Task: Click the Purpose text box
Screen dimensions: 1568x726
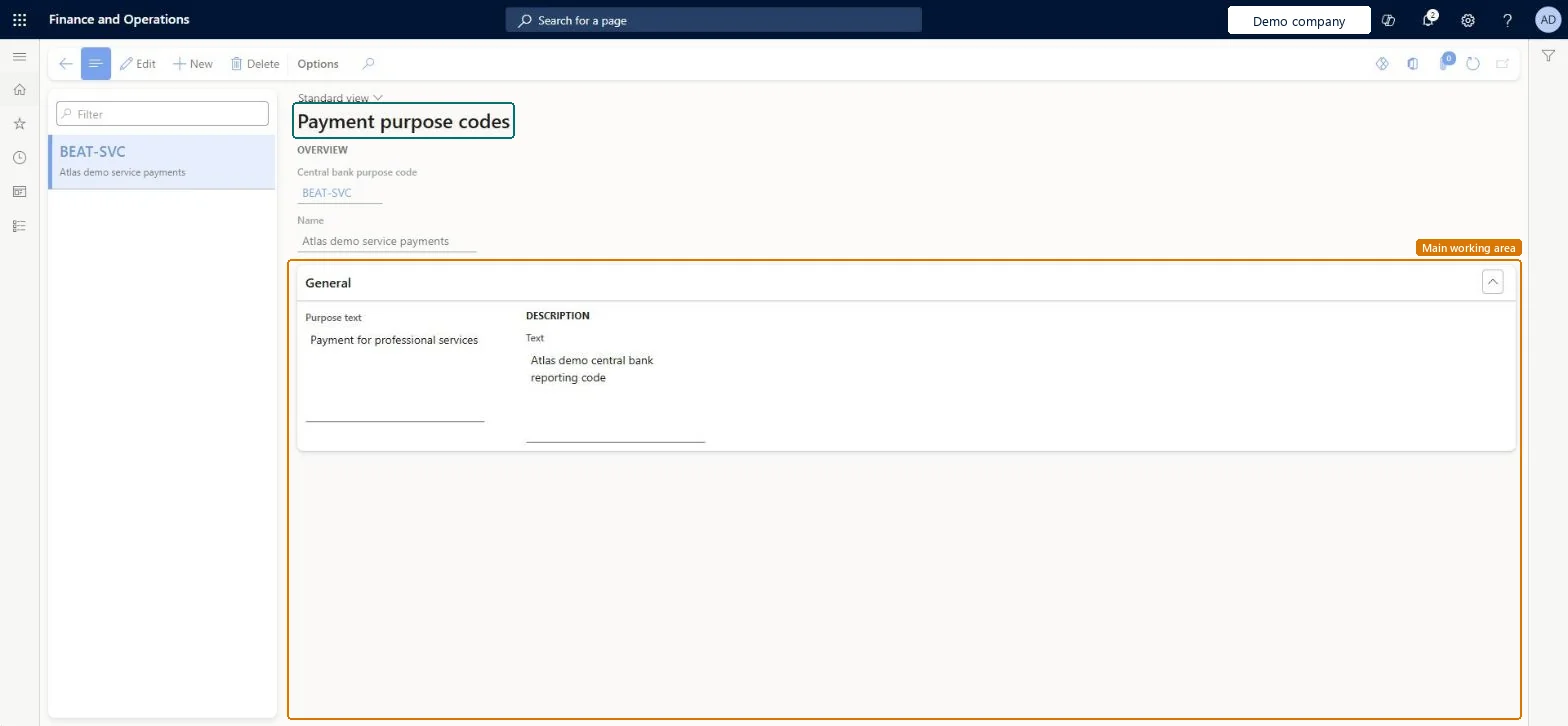Action: 395,375
